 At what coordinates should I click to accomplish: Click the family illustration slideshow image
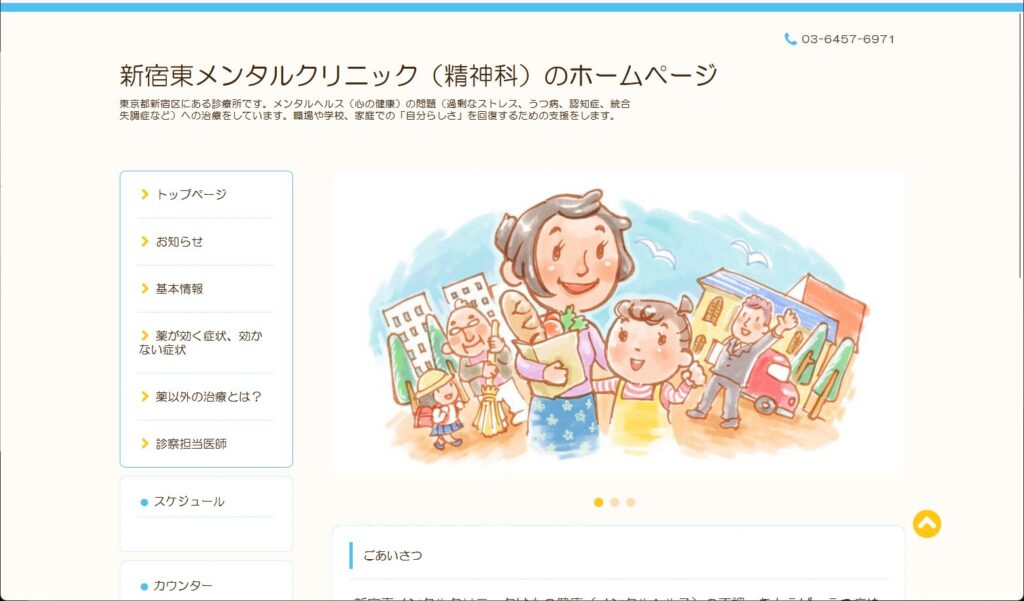[618, 321]
